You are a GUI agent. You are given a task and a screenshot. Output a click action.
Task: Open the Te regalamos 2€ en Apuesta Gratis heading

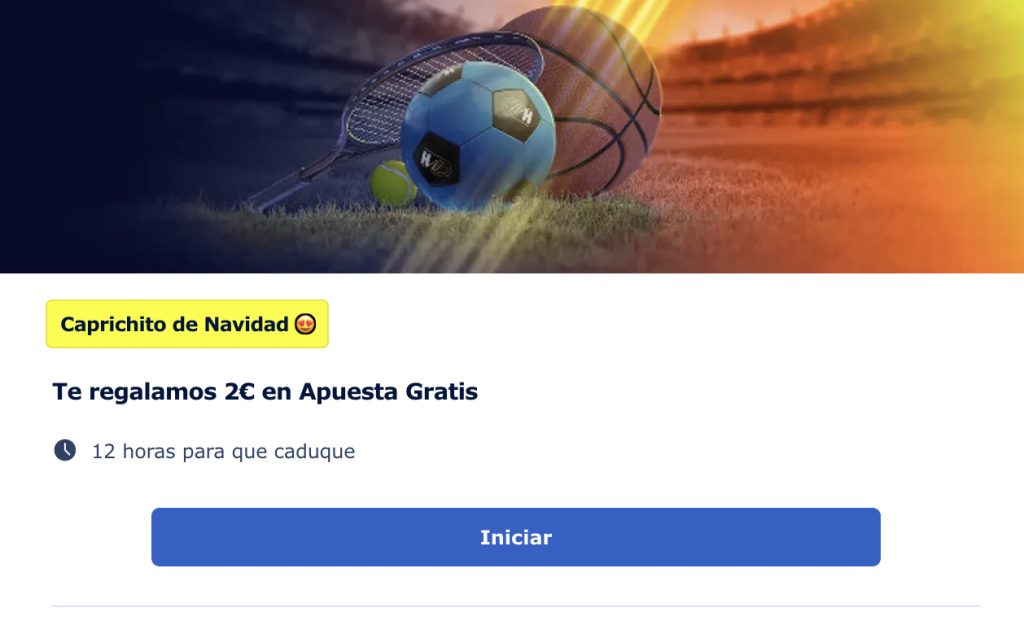point(265,391)
